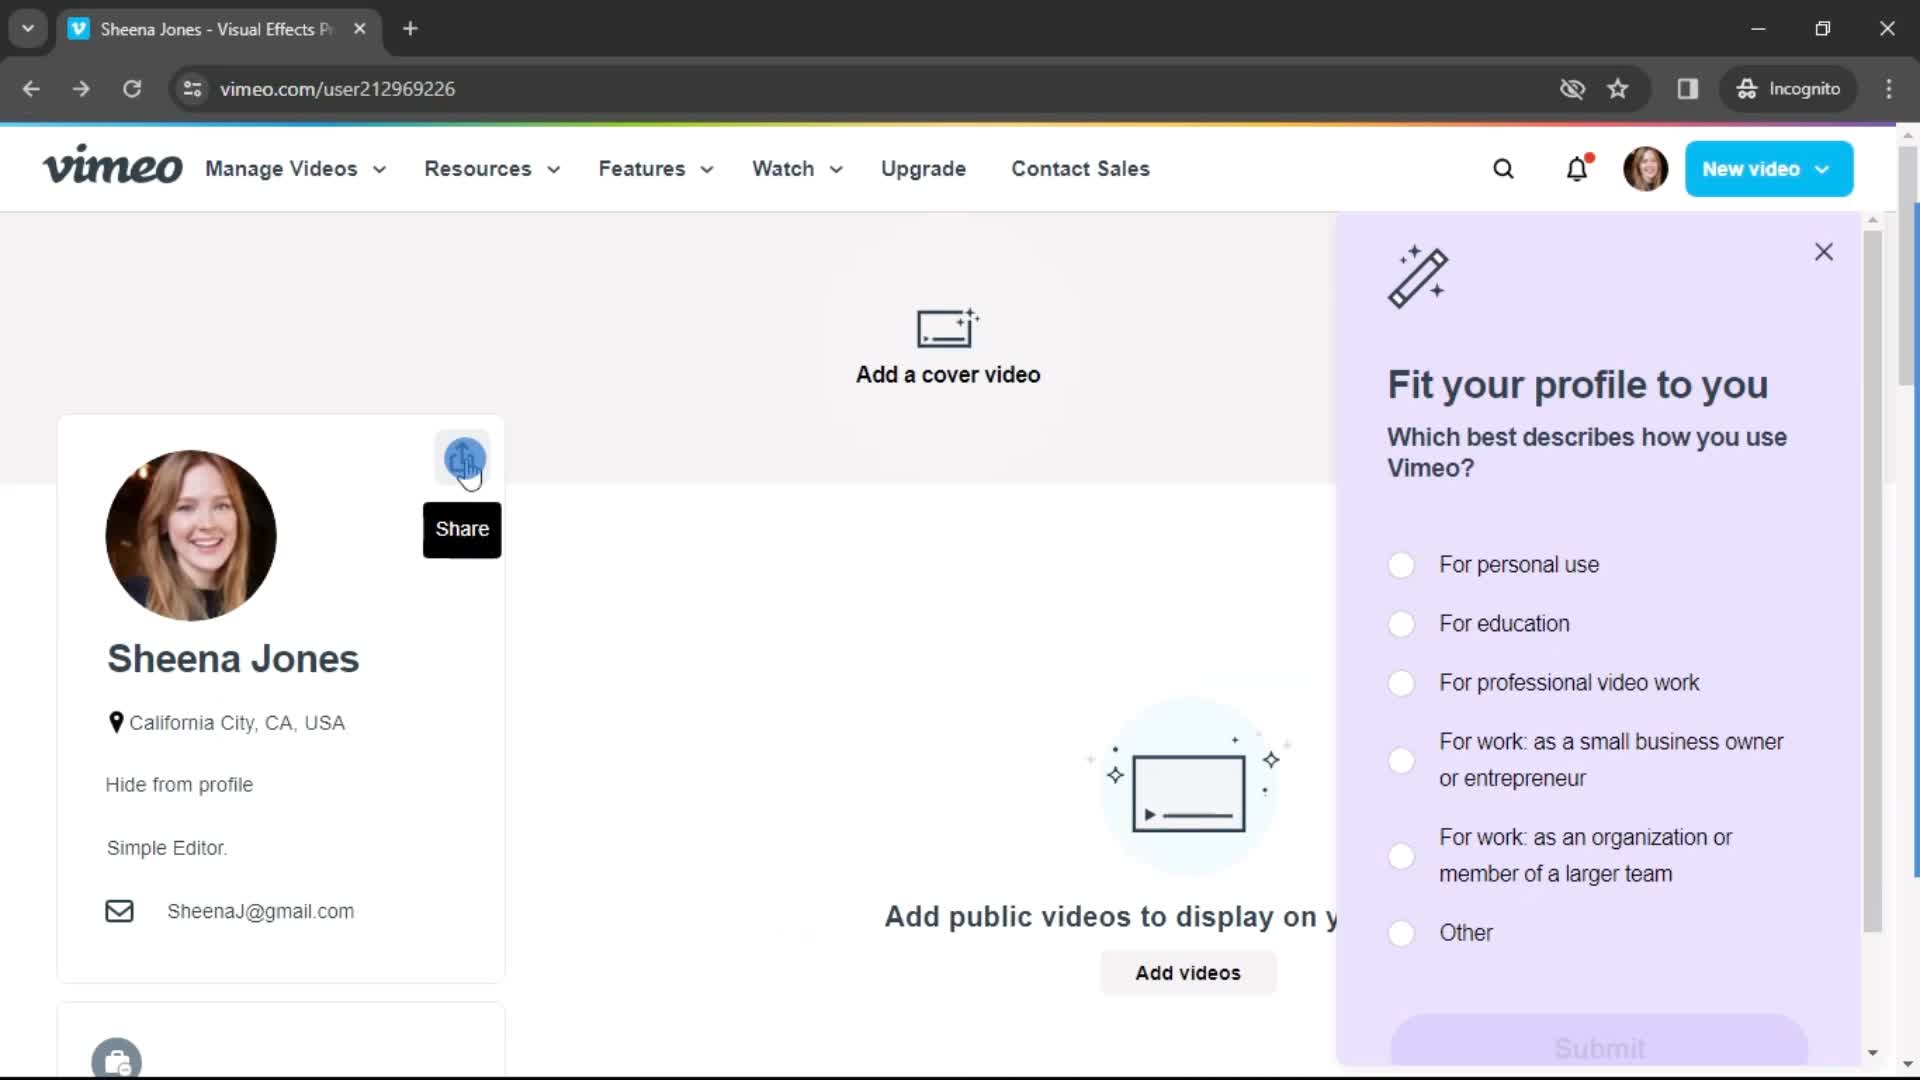Screen dimensions: 1920x1080
Task: Click the Sheena Jones profile photo
Action: [191, 535]
